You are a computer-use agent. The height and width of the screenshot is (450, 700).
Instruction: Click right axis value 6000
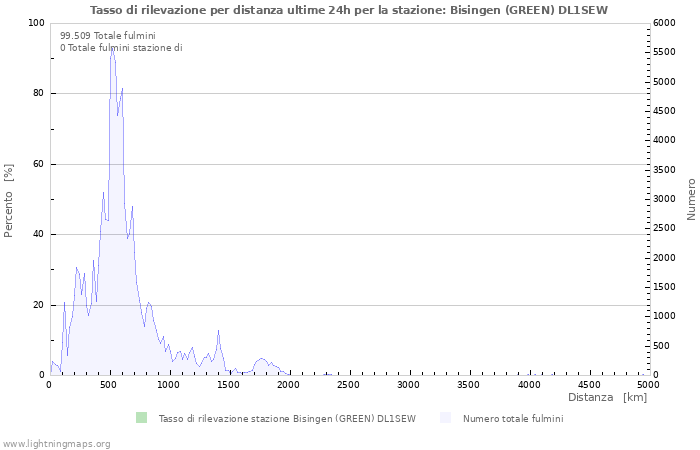(x=664, y=23)
